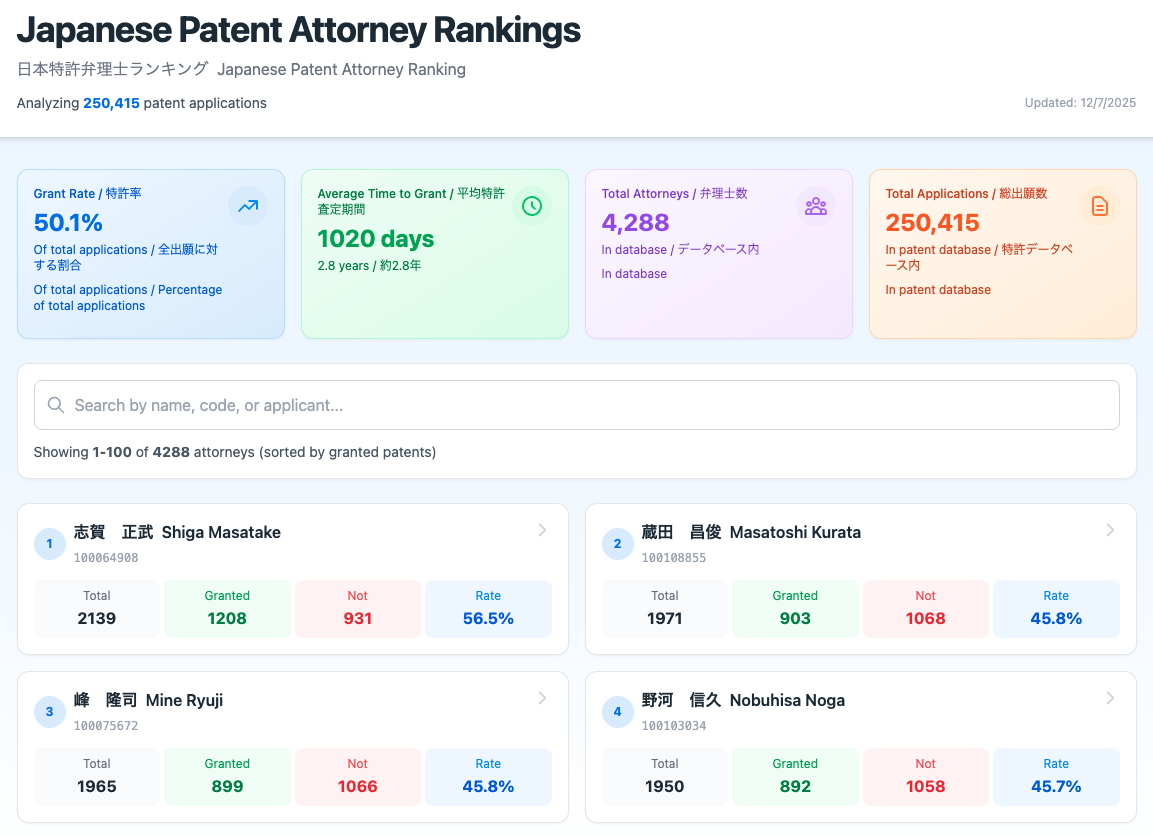The image size is (1153, 835).
Task: Select the Granted 1208 stat tile
Action: tap(227, 608)
